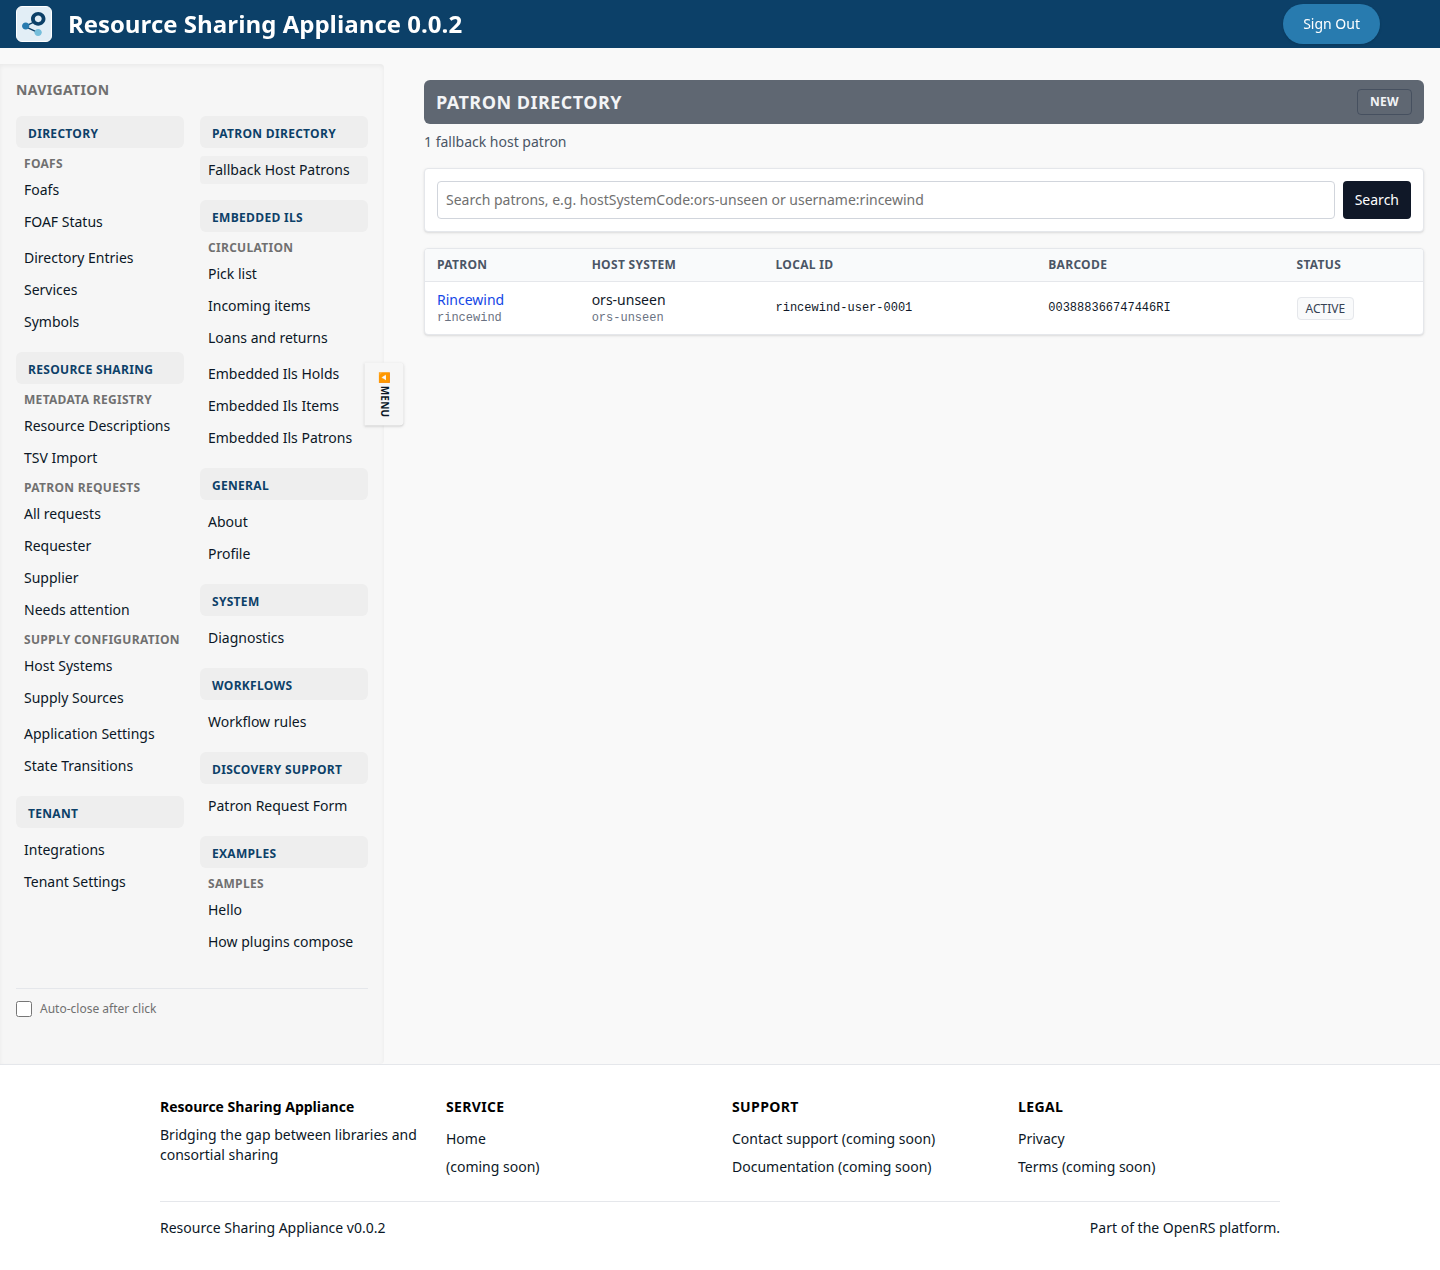Click the DIRECTORY section header
The height and width of the screenshot is (1270, 1440).
click(100, 133)
